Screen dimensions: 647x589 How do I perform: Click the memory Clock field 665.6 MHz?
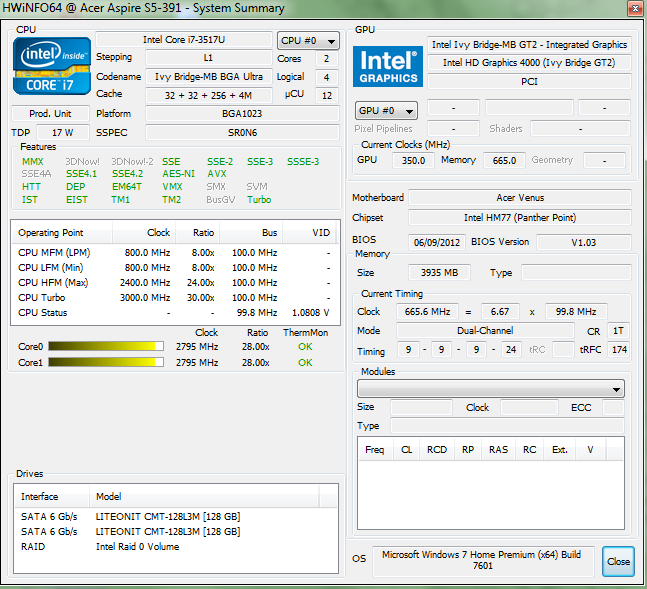pyautogui.click(x=427, y=312)
